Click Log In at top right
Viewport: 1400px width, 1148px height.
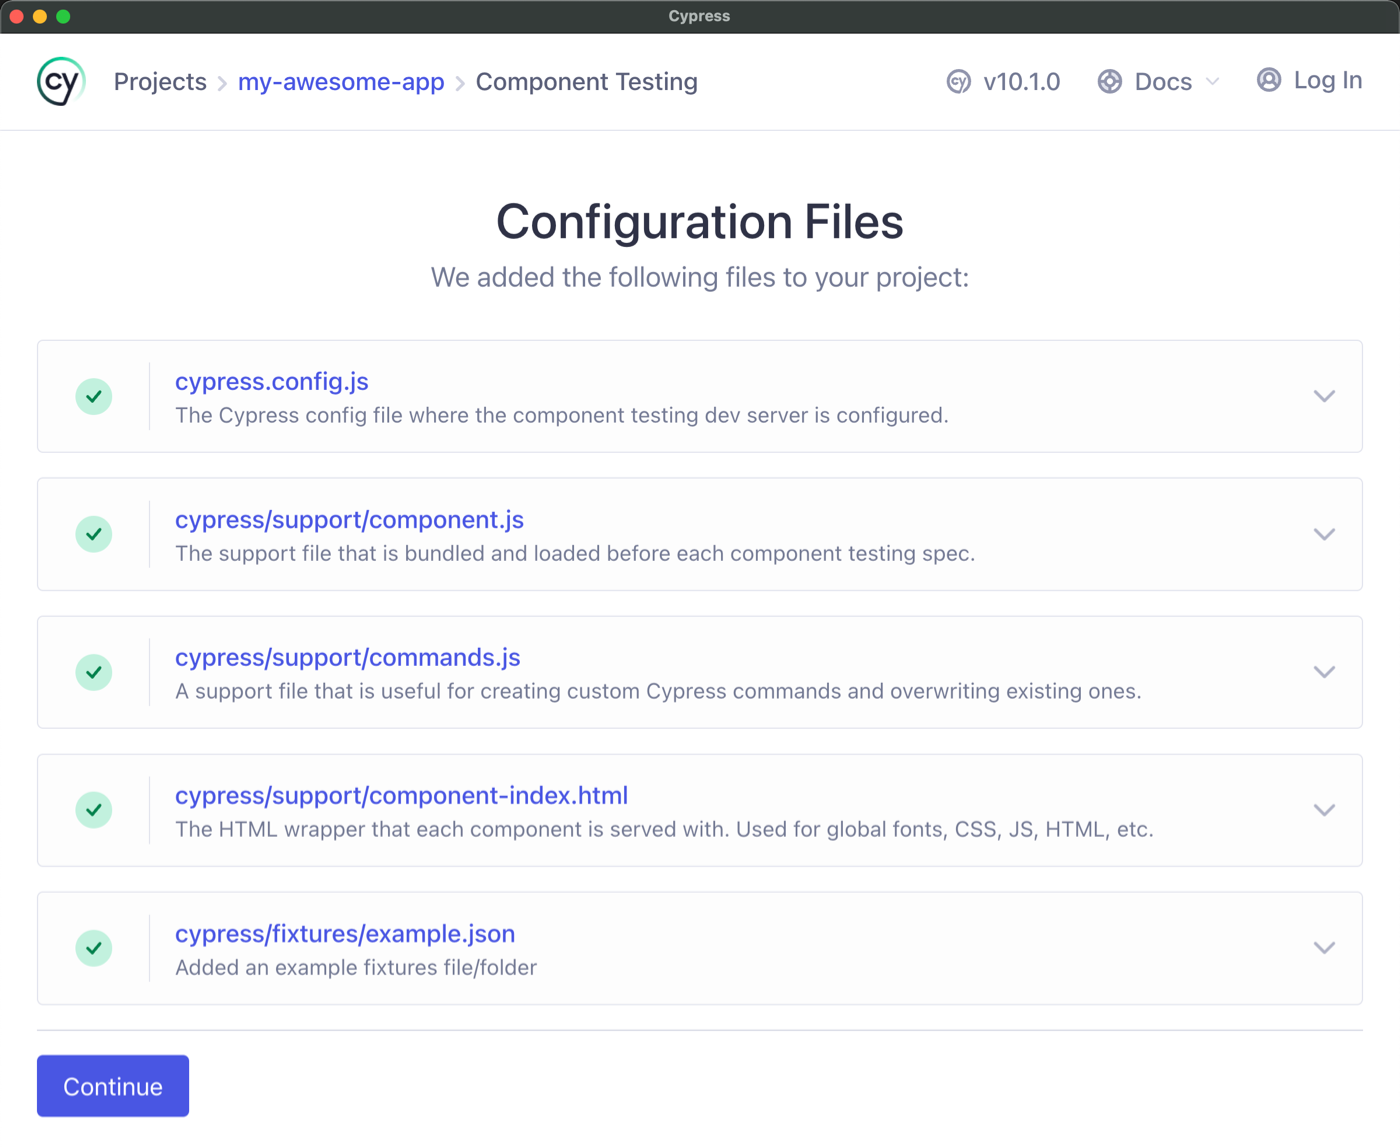coord(1327,81)
